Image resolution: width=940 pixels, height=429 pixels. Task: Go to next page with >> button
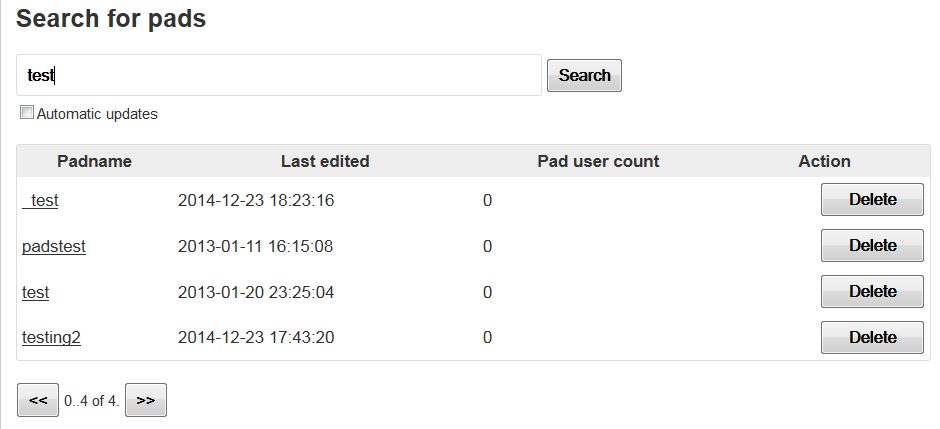(x=146, y=400)
